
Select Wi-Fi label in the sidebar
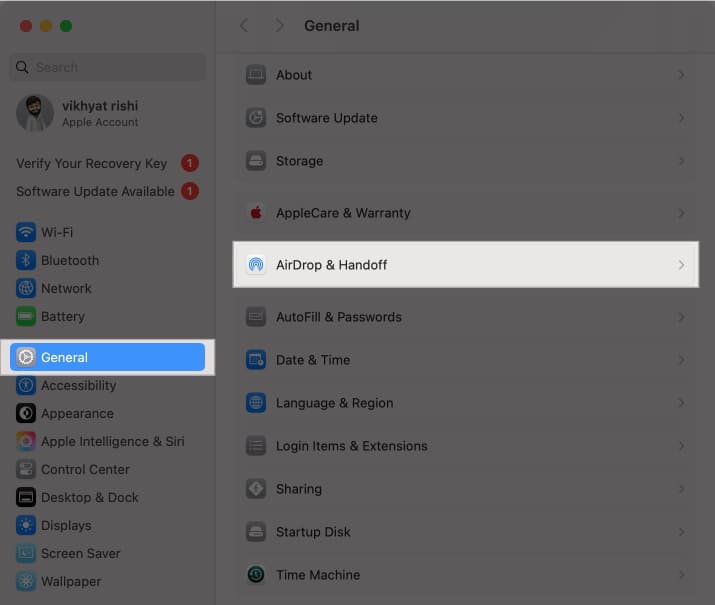coord(57,232)
